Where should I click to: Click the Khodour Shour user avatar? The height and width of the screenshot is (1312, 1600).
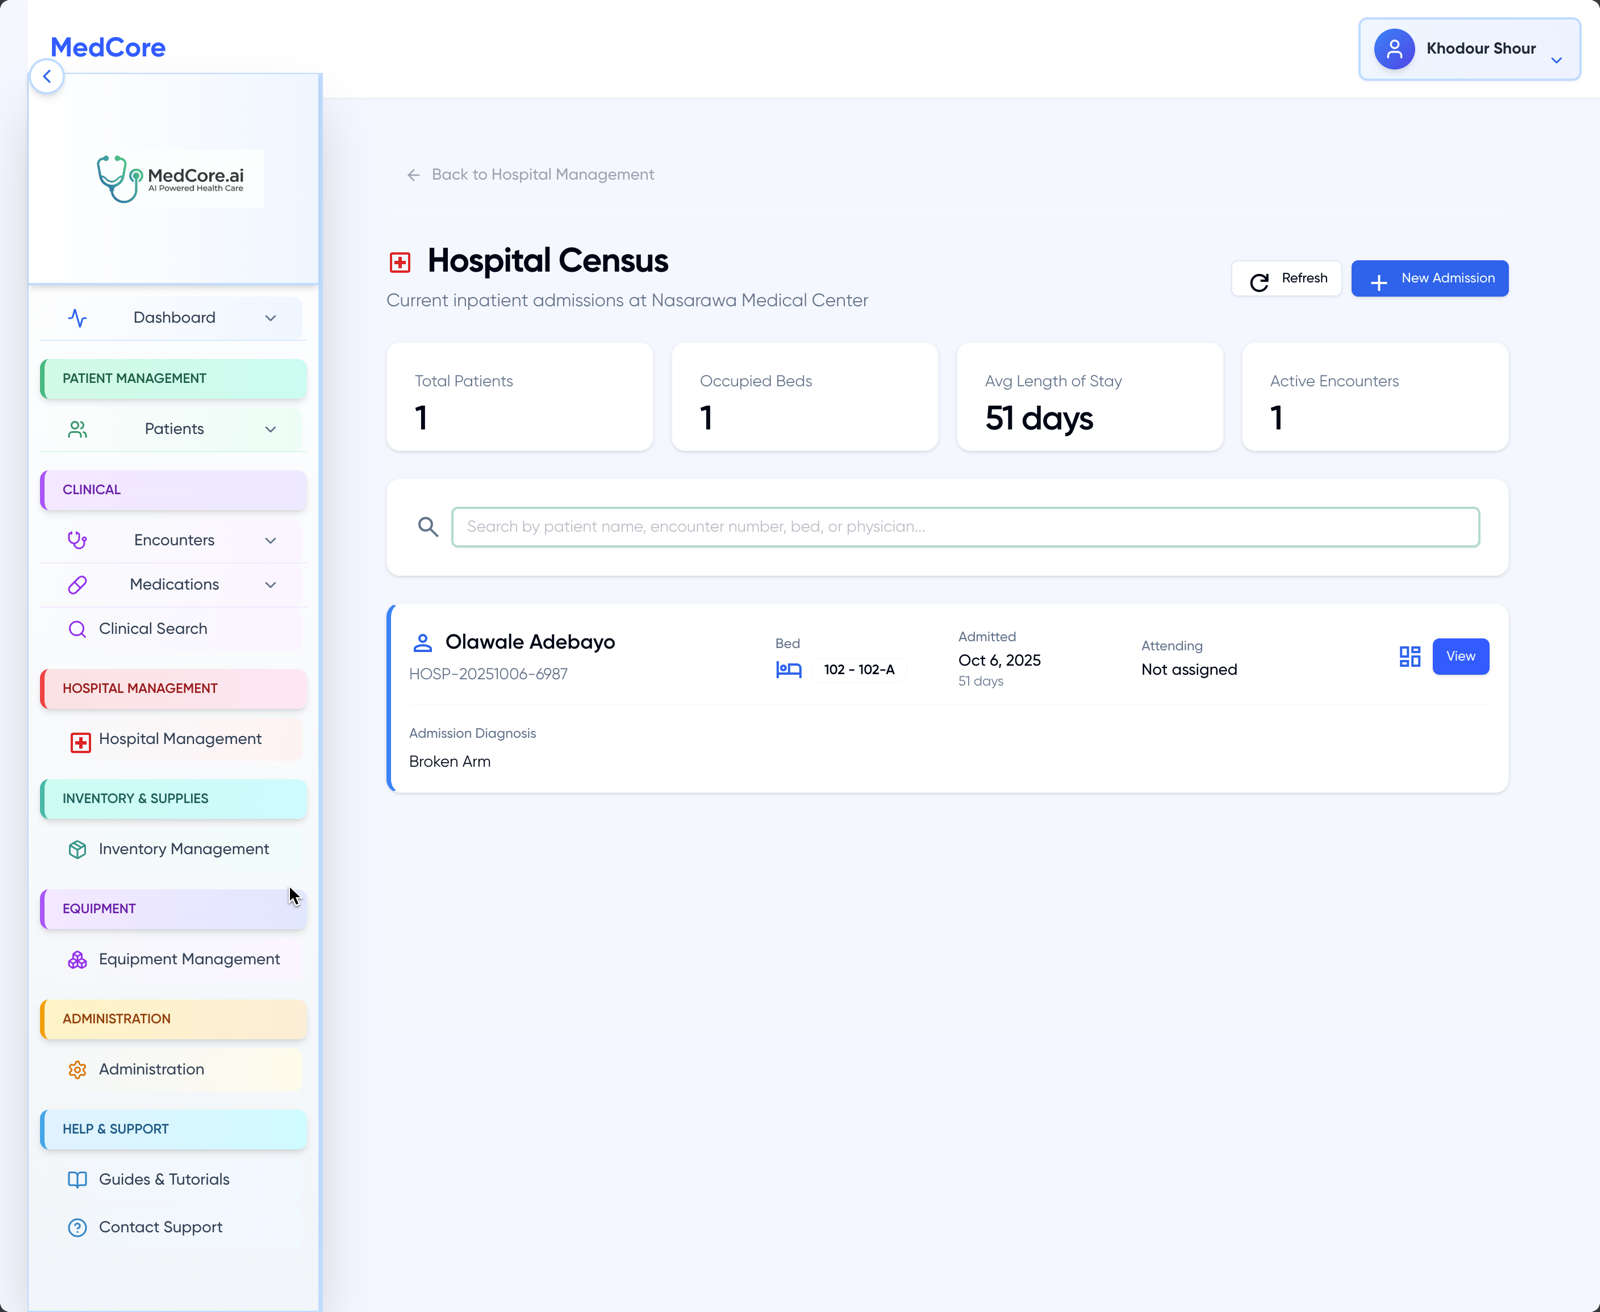click(x=1394, y=49)
